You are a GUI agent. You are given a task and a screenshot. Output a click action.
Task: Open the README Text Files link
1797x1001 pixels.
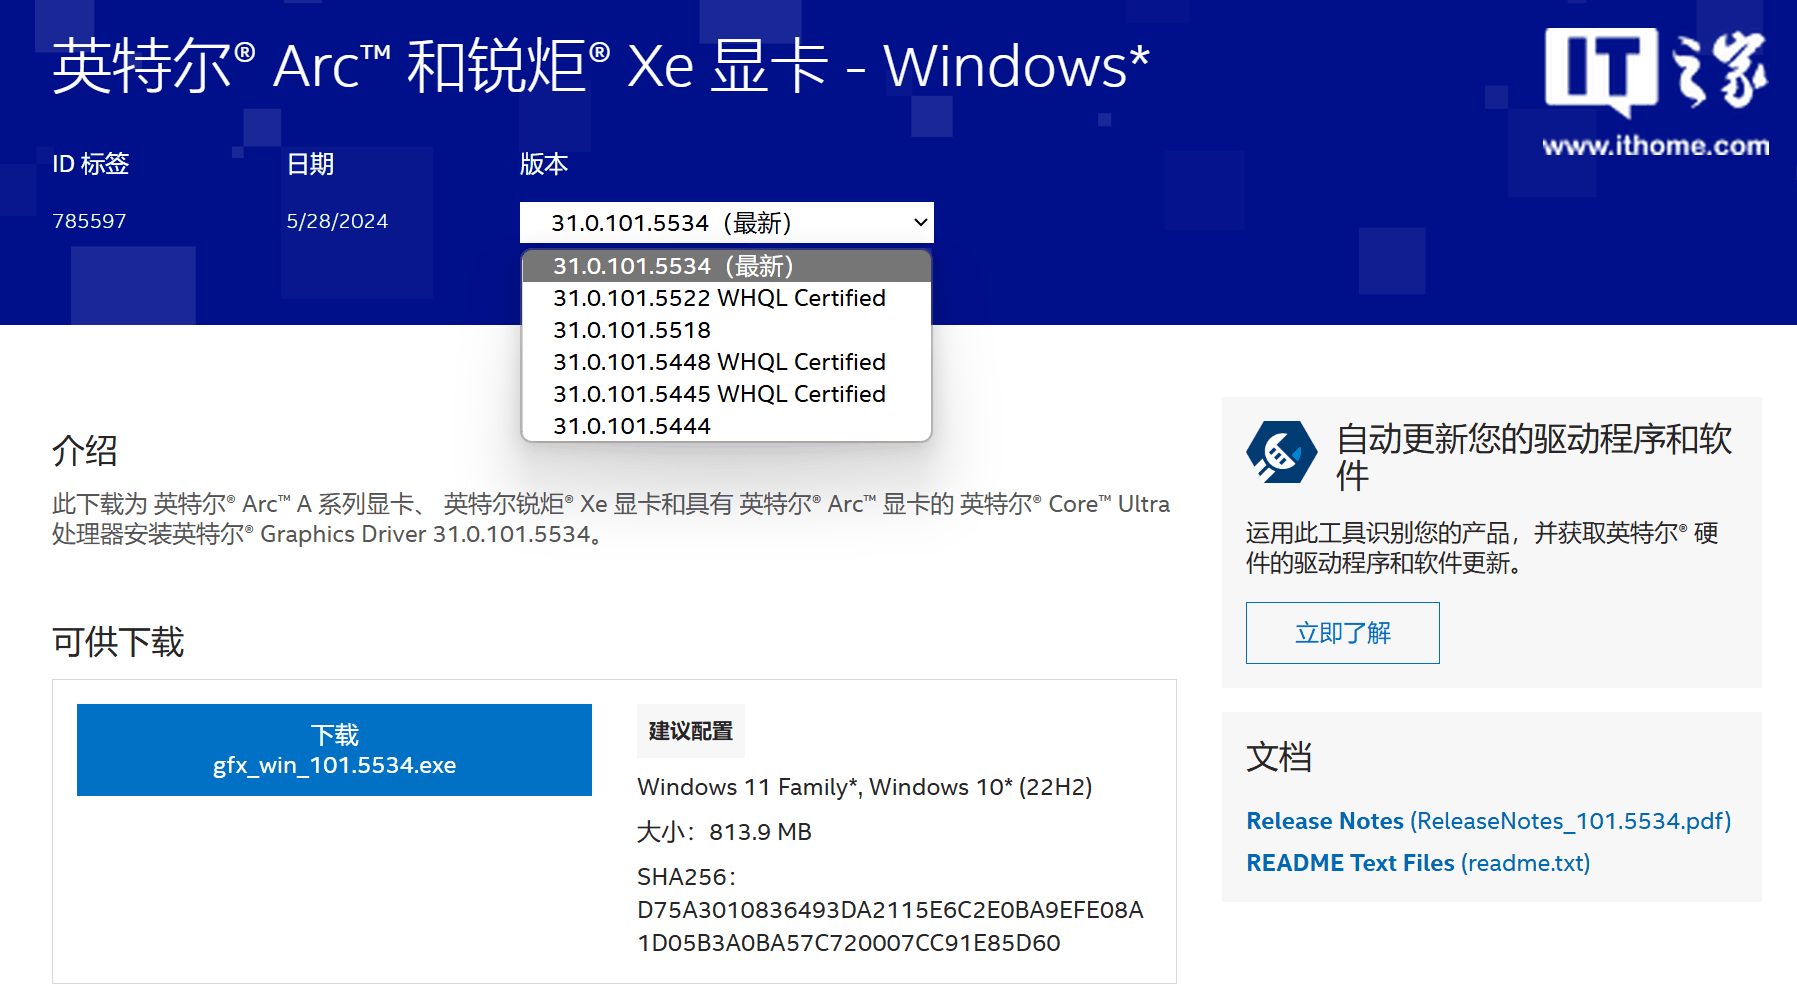pos(1417,863)
